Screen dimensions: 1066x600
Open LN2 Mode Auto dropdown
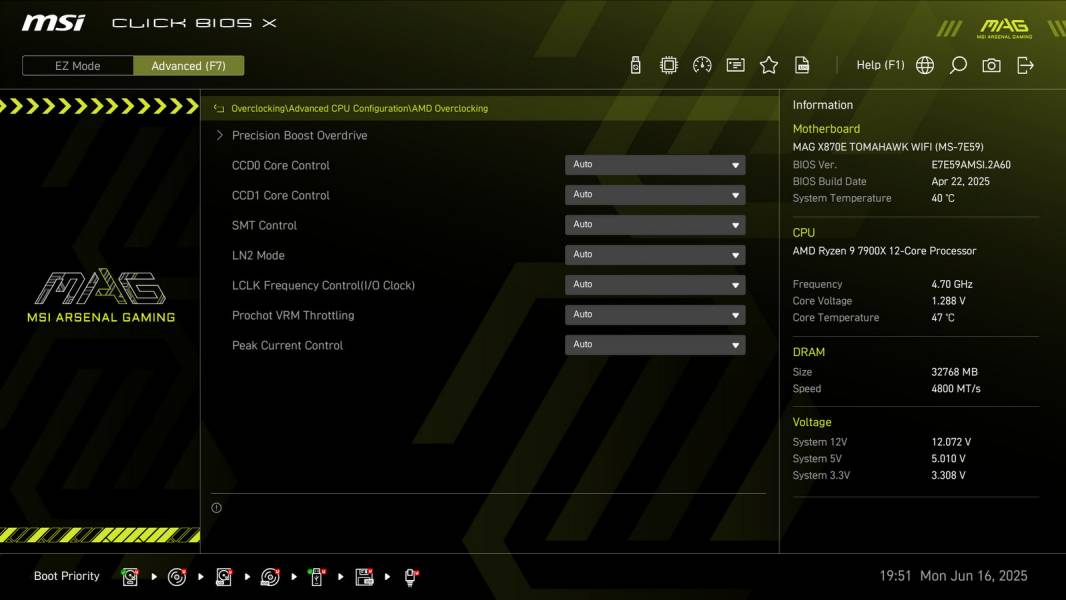coord(655,255)
